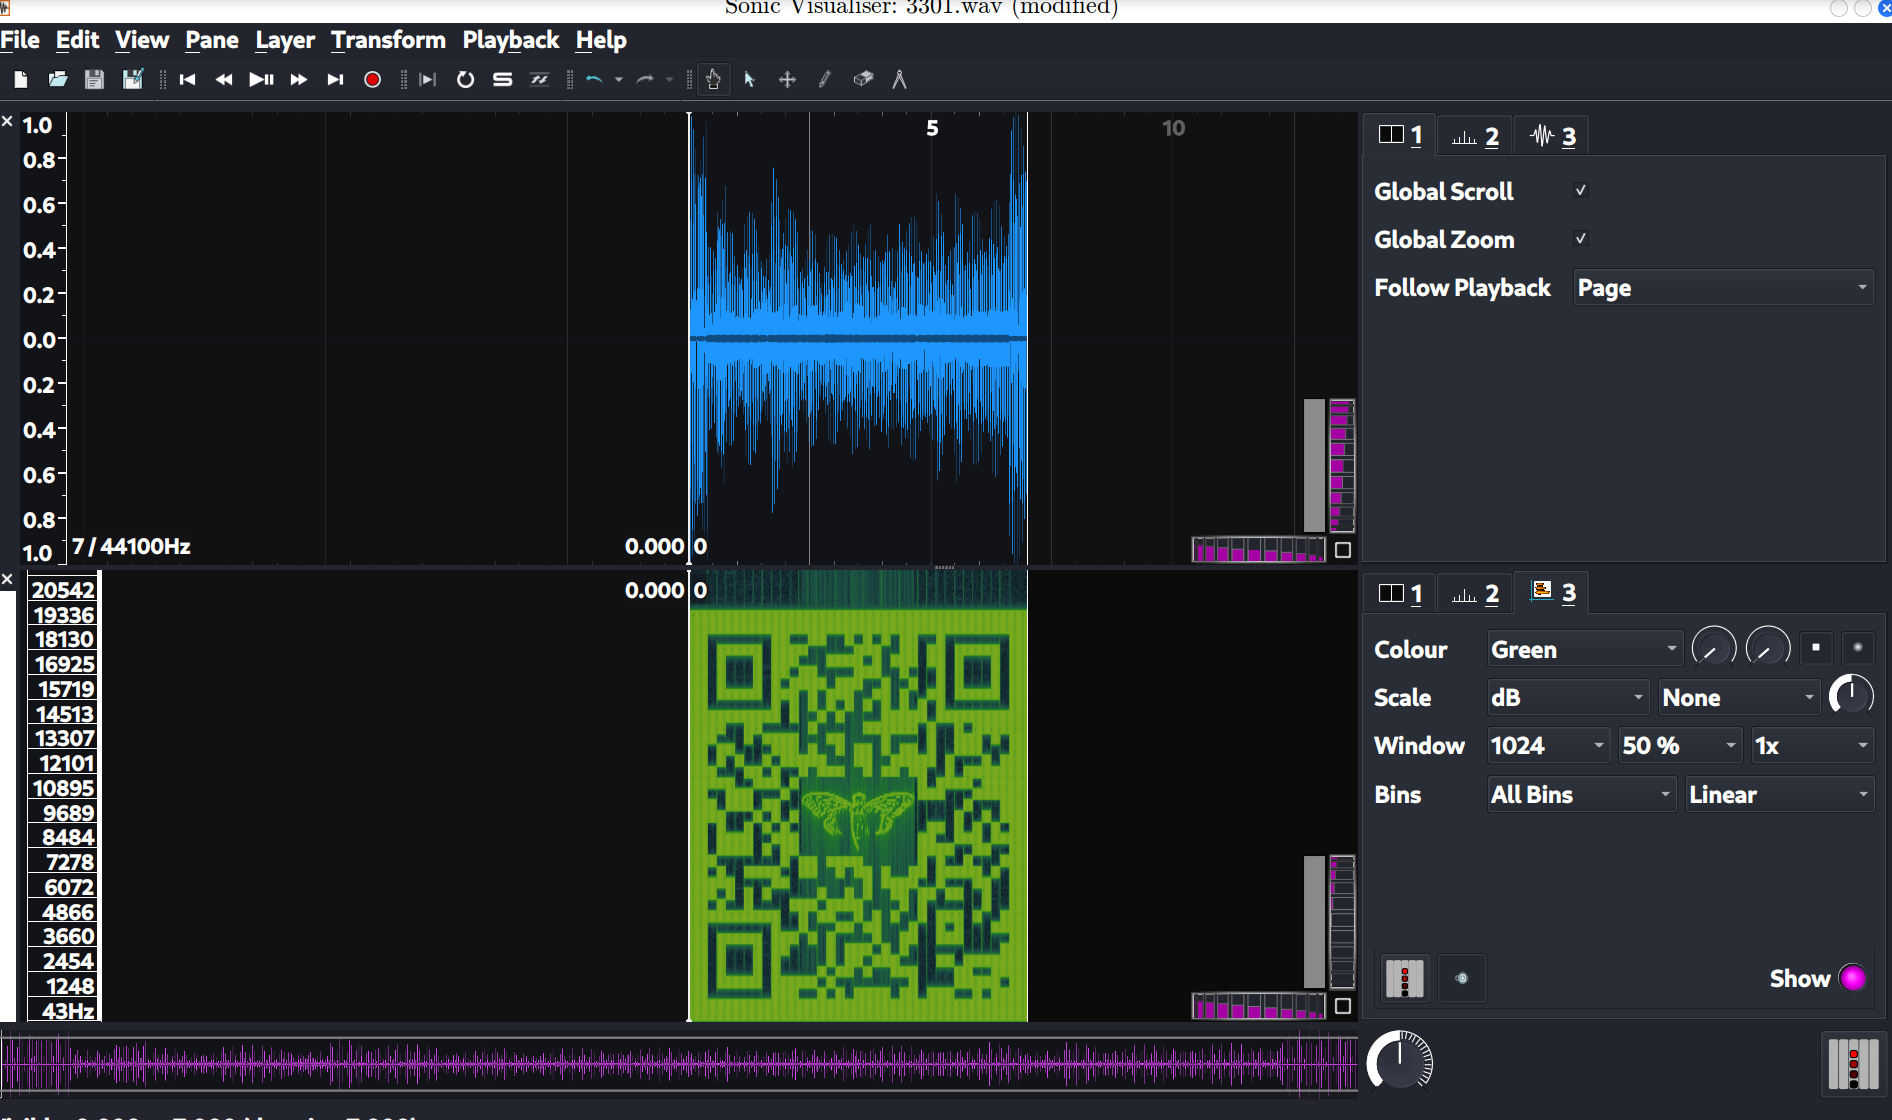Open the Layer menu
Screen dimensions: 1892x1120
click(x=285, y=40)
